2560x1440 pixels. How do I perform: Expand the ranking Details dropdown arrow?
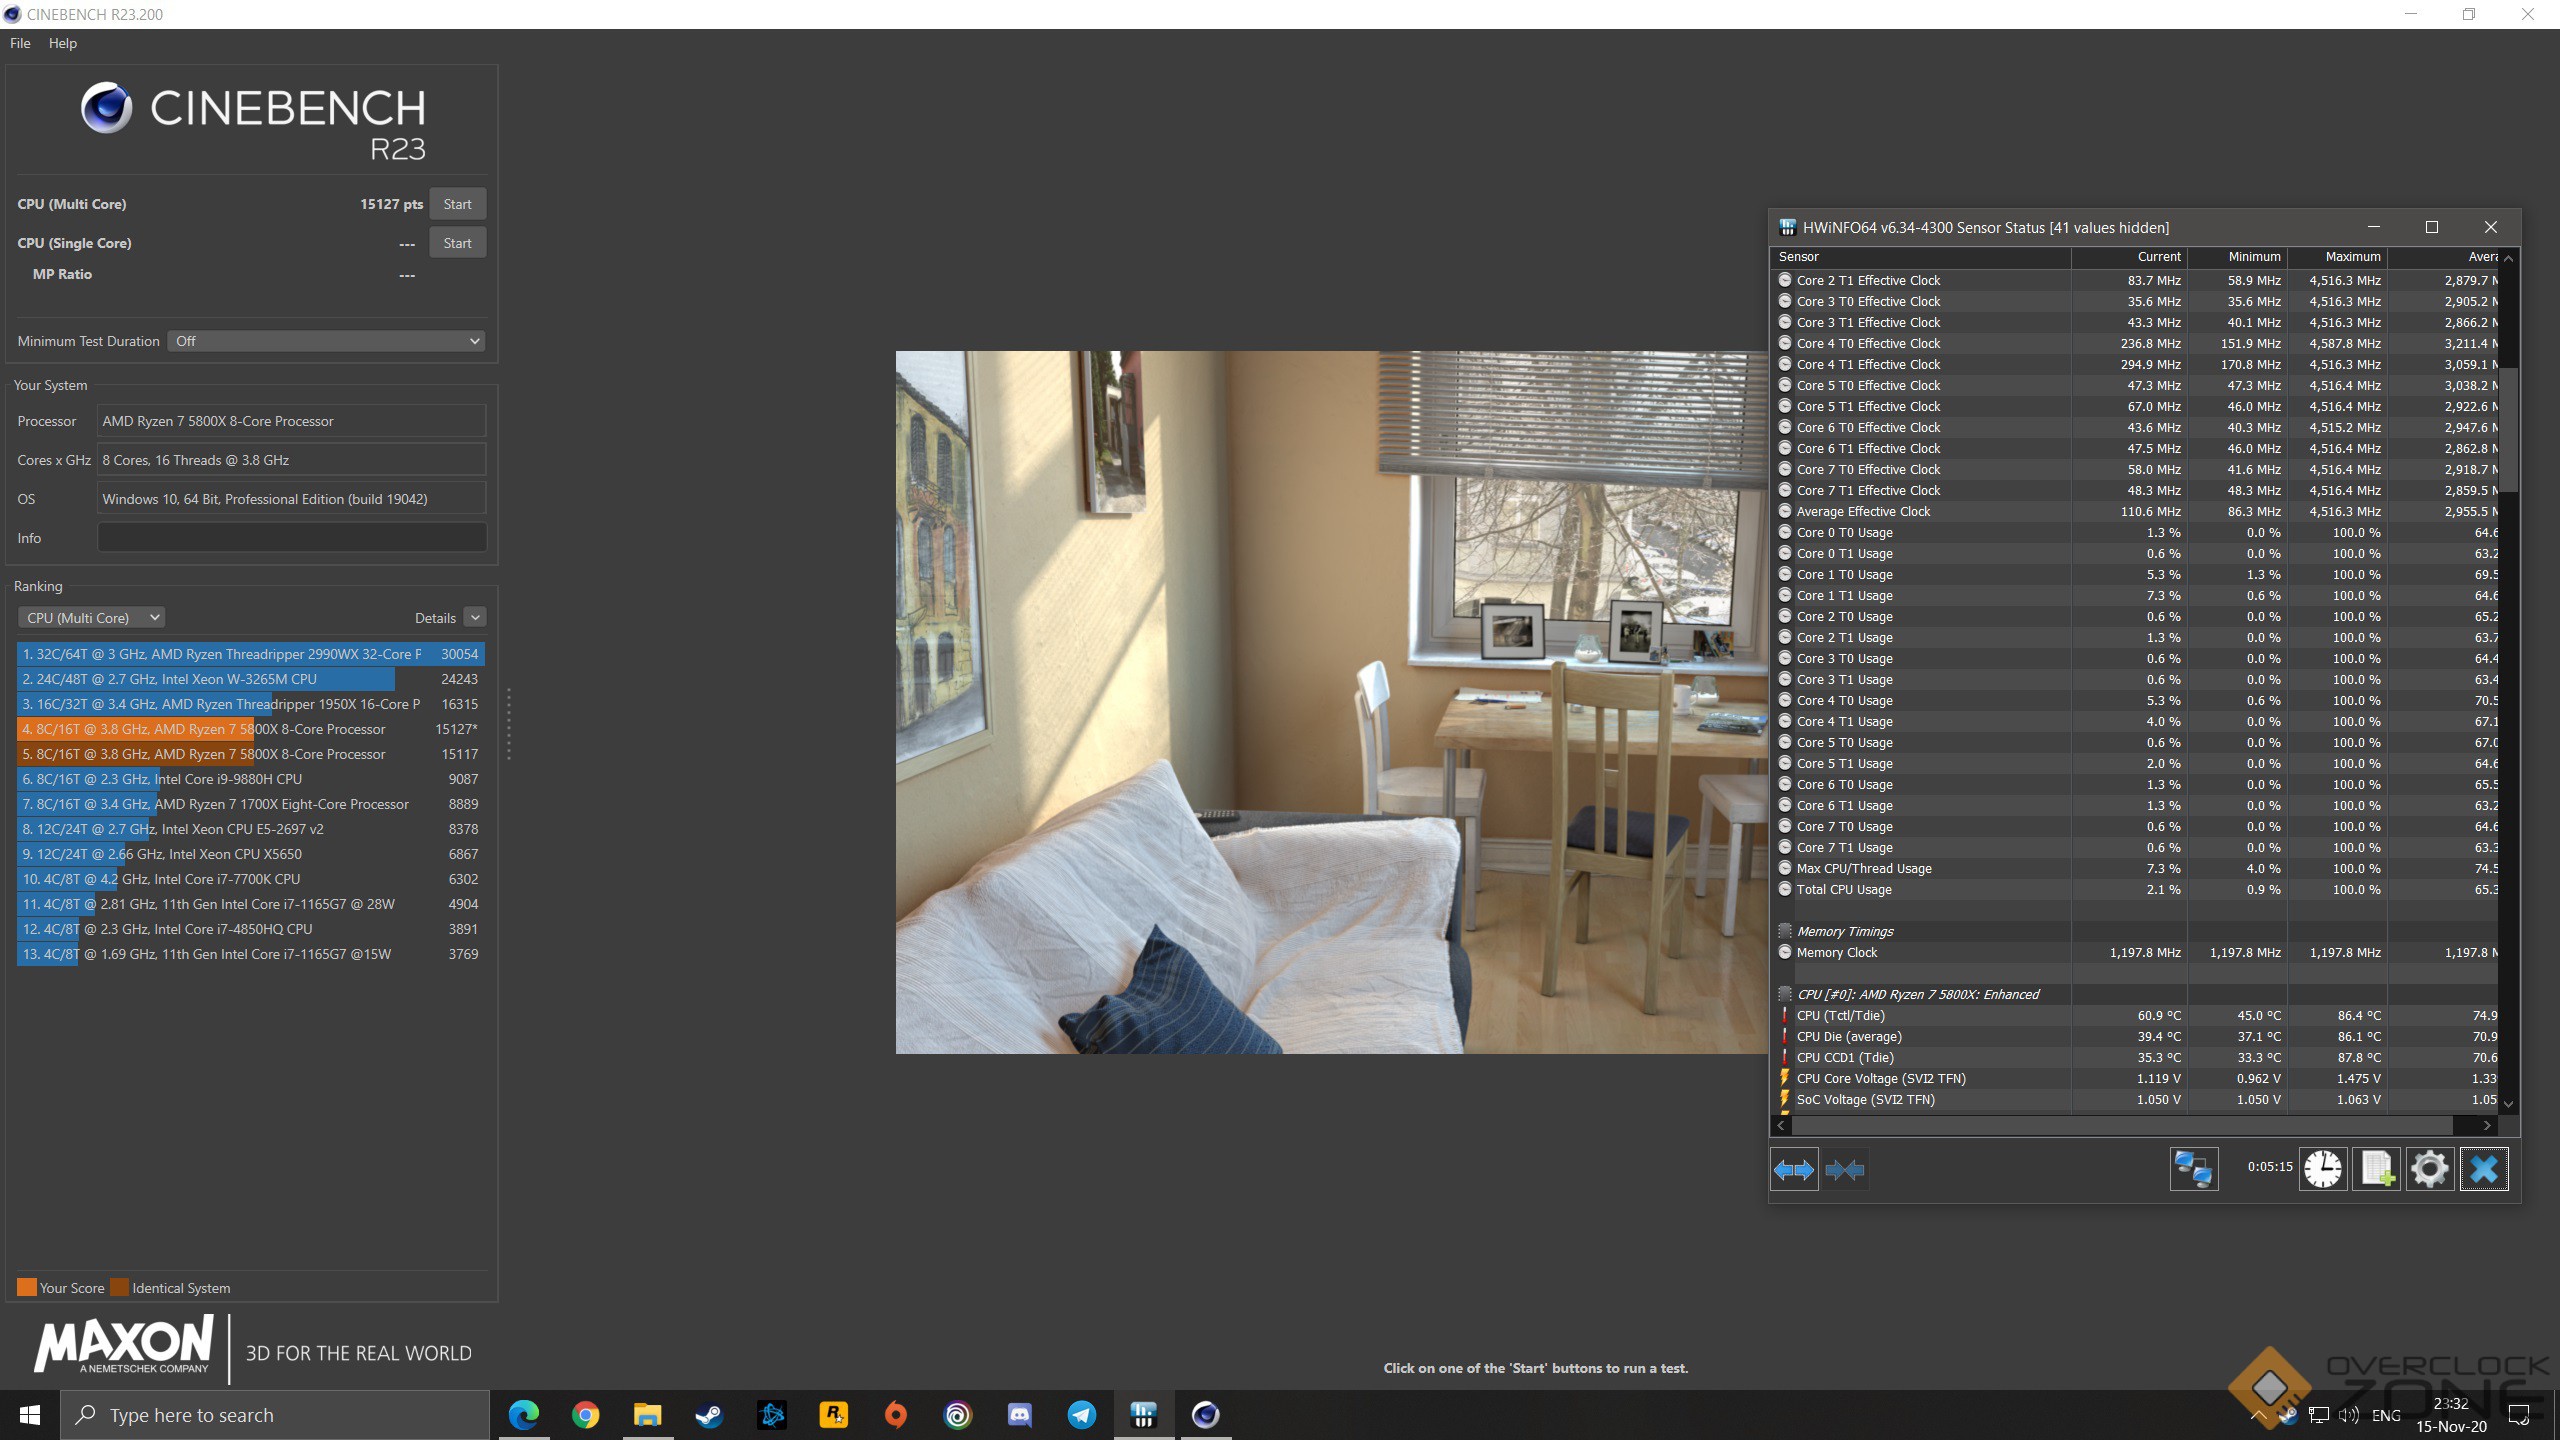point(475,618)
